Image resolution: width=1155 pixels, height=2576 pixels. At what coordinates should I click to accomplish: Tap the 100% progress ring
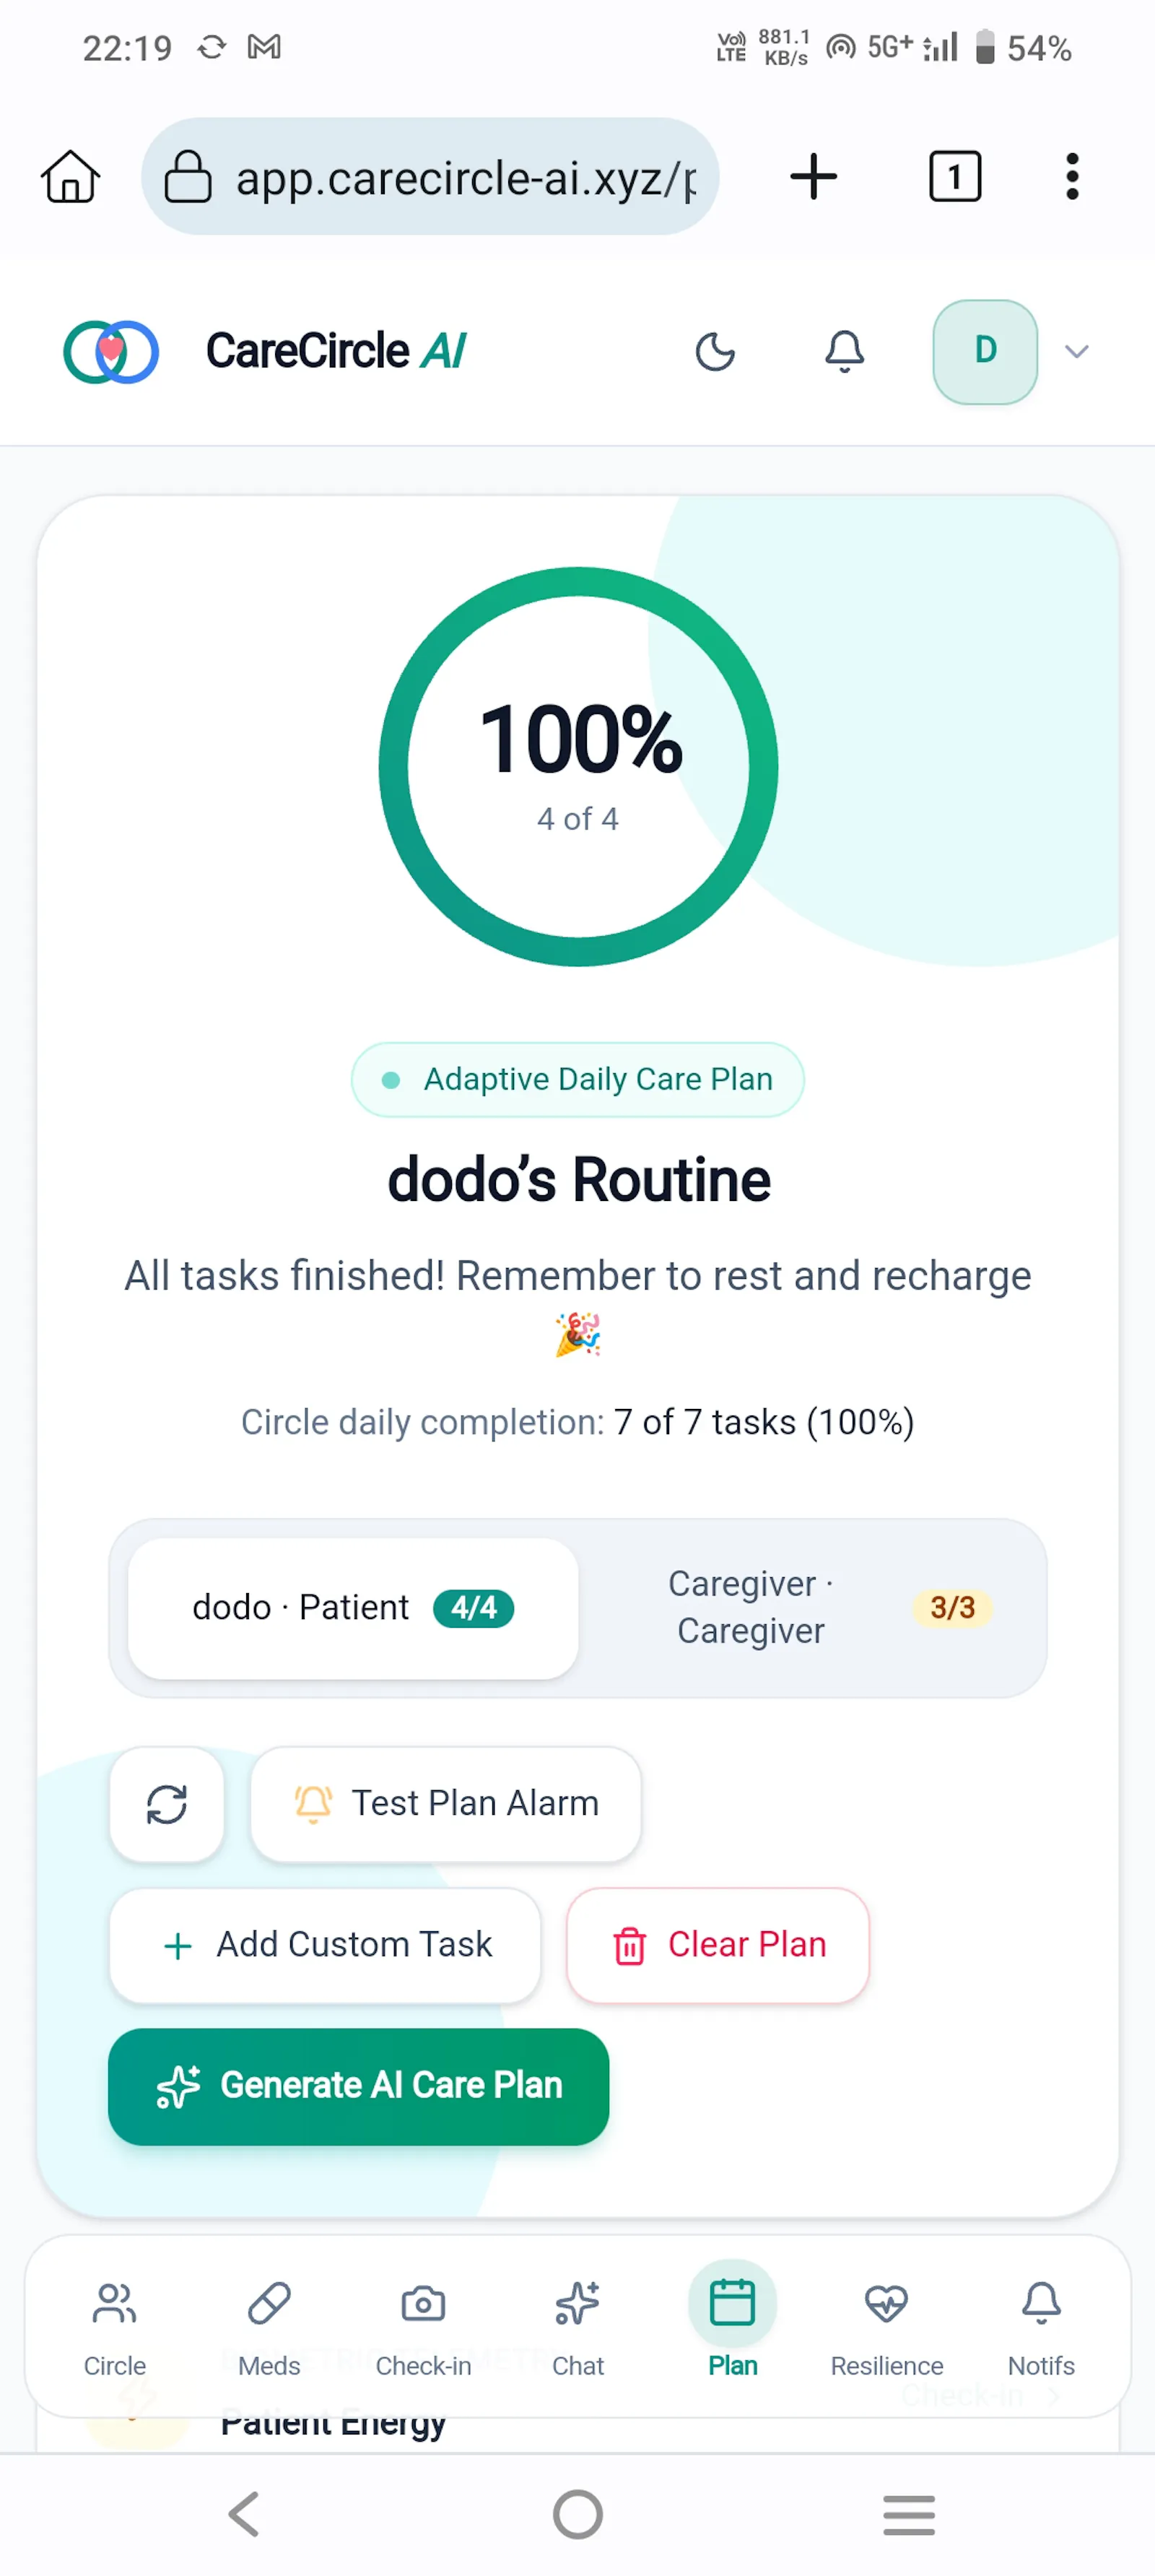coord(578,767)
